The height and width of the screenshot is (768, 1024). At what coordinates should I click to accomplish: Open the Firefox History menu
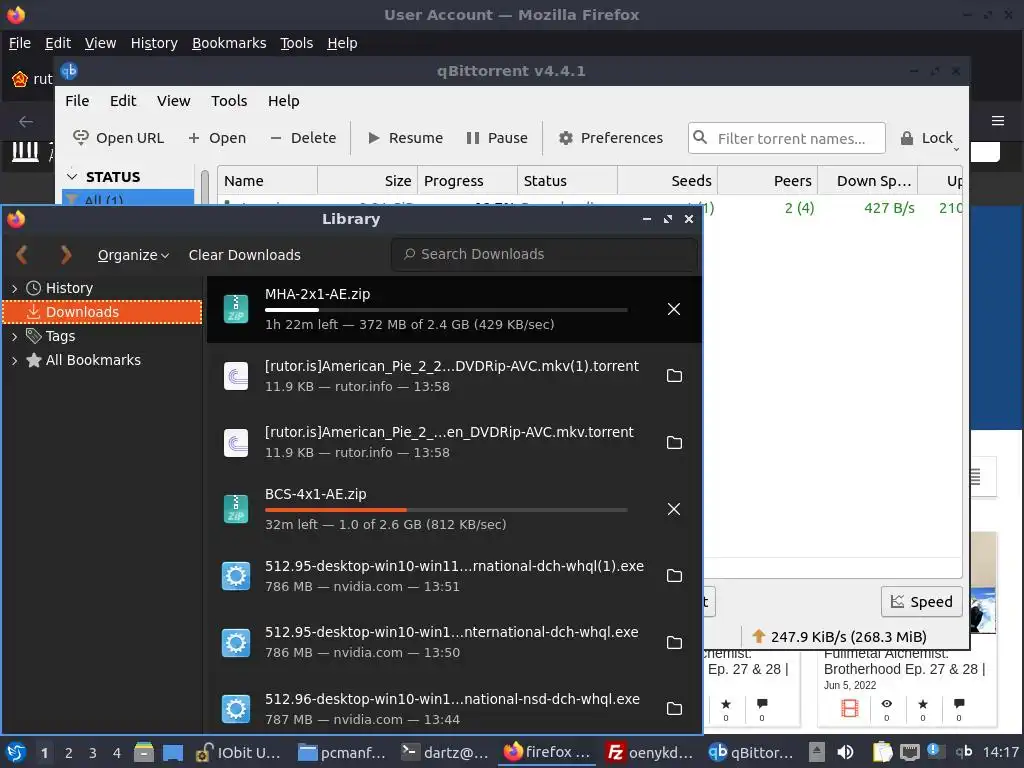coord(154,43)
